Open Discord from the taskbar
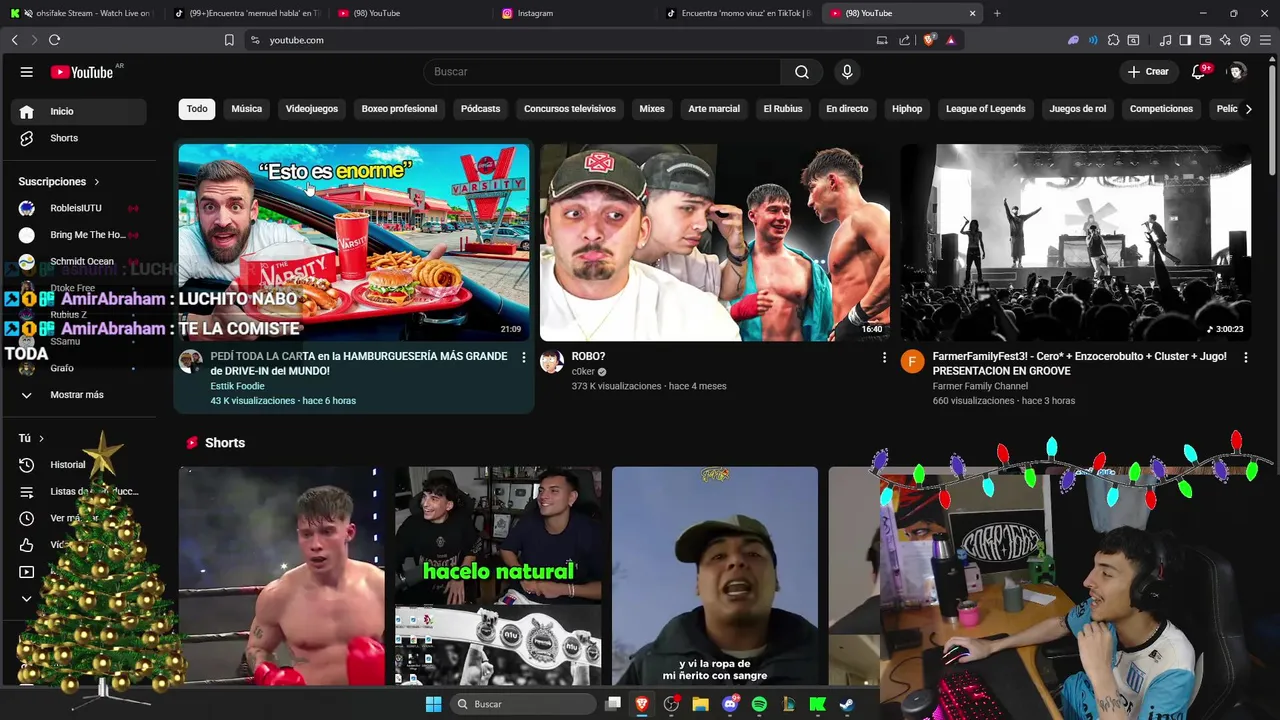1280x720 pixels. pos(730,704)
